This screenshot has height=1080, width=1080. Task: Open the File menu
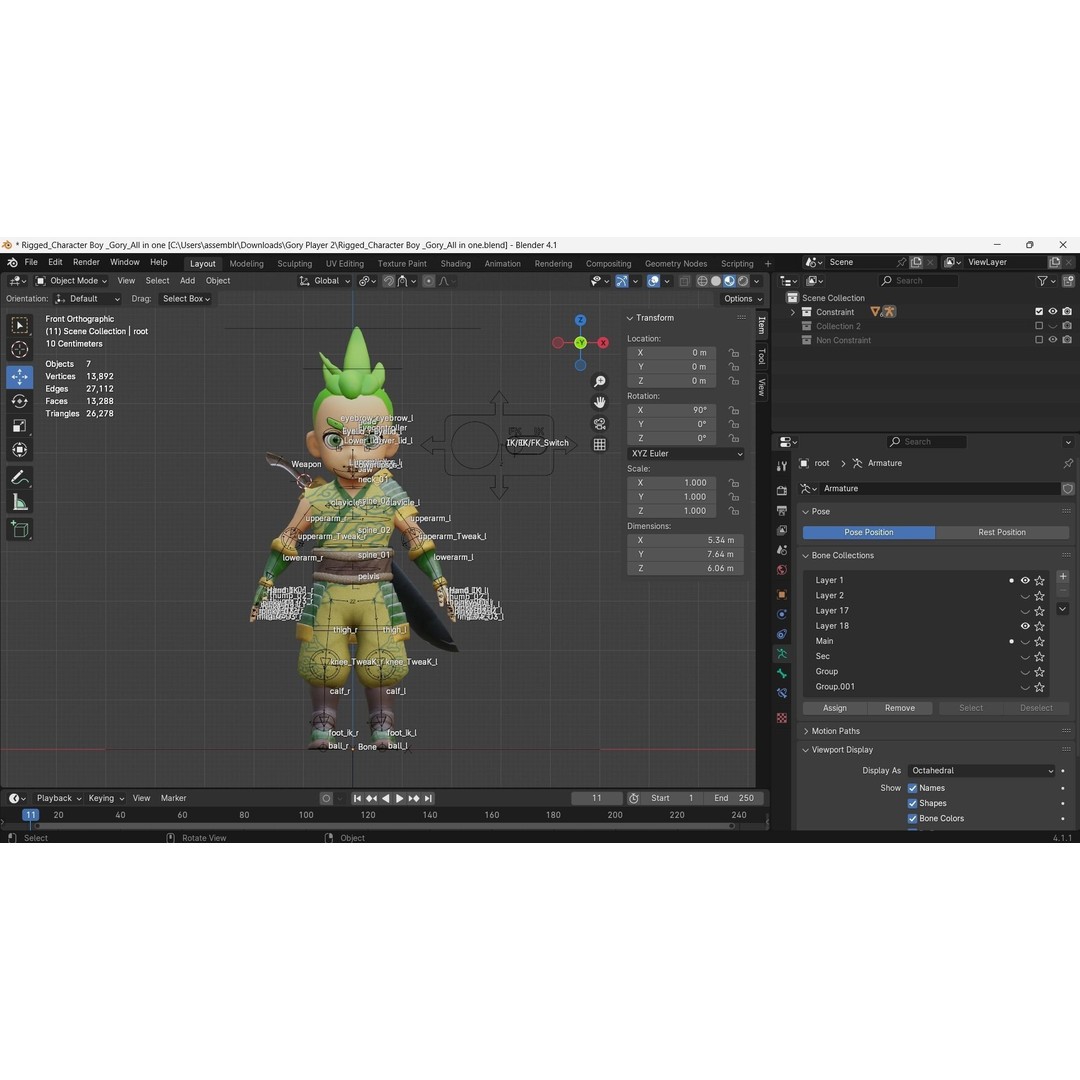click(x=31, y=262)
